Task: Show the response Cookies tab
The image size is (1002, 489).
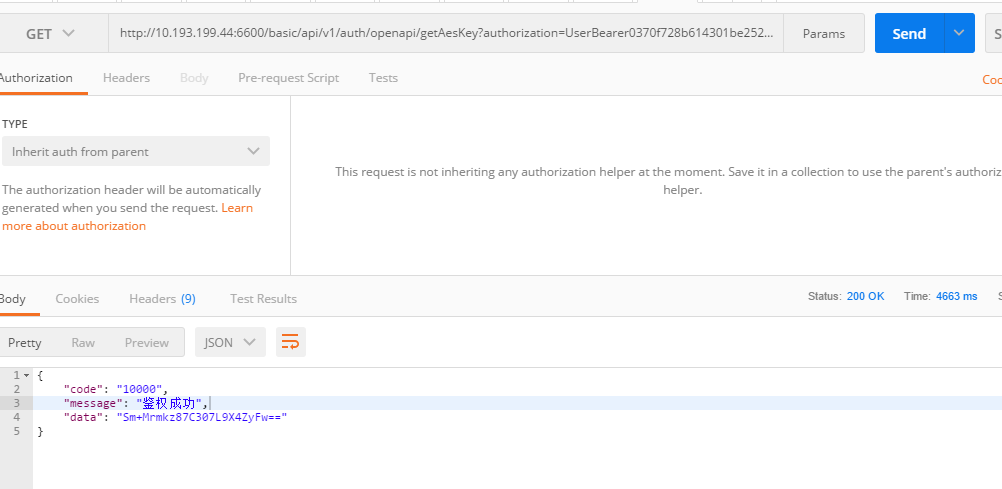Action: (77, 298)
